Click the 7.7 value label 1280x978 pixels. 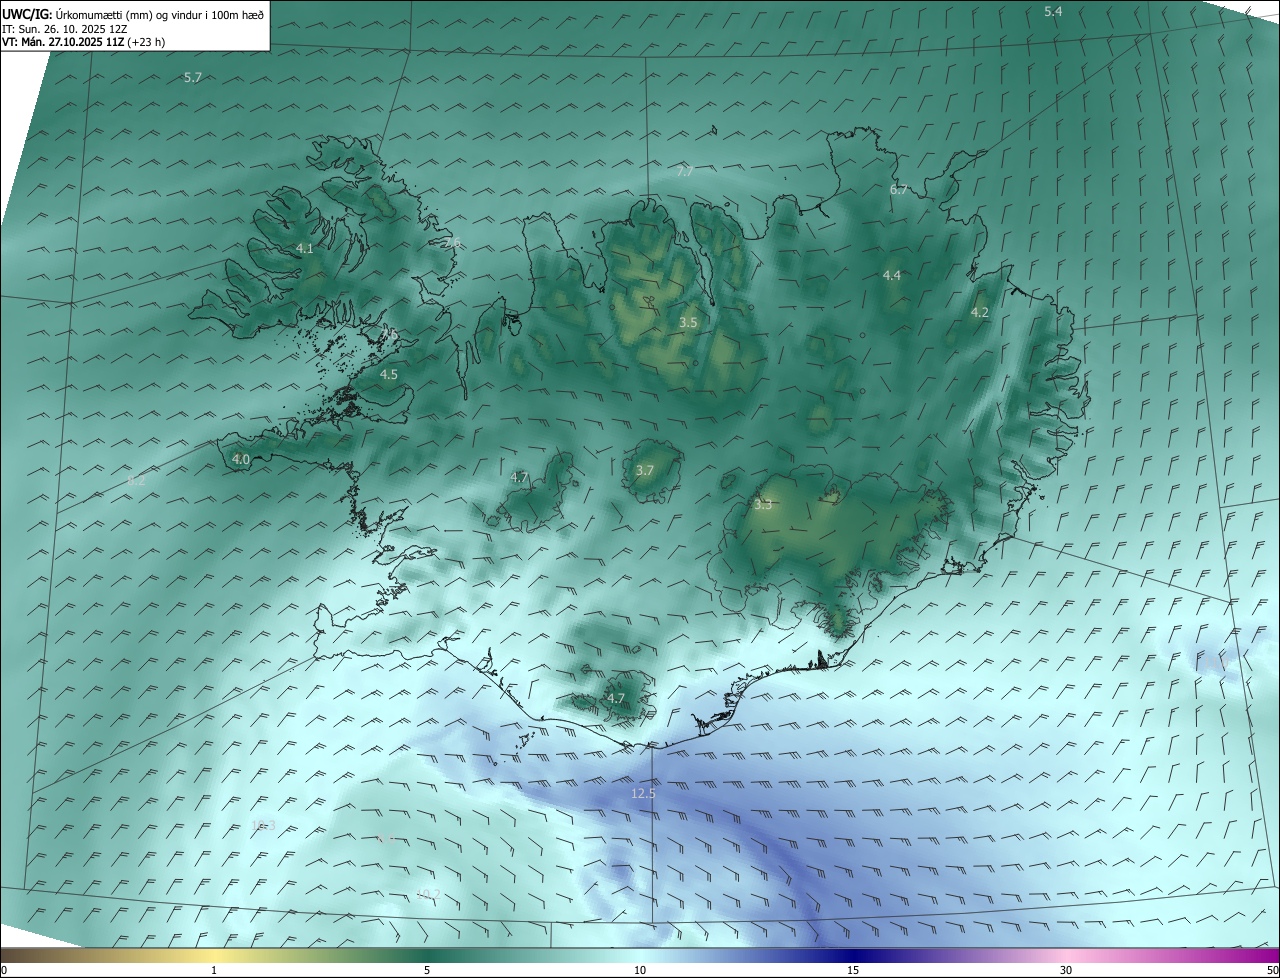(x=685, y=172)
